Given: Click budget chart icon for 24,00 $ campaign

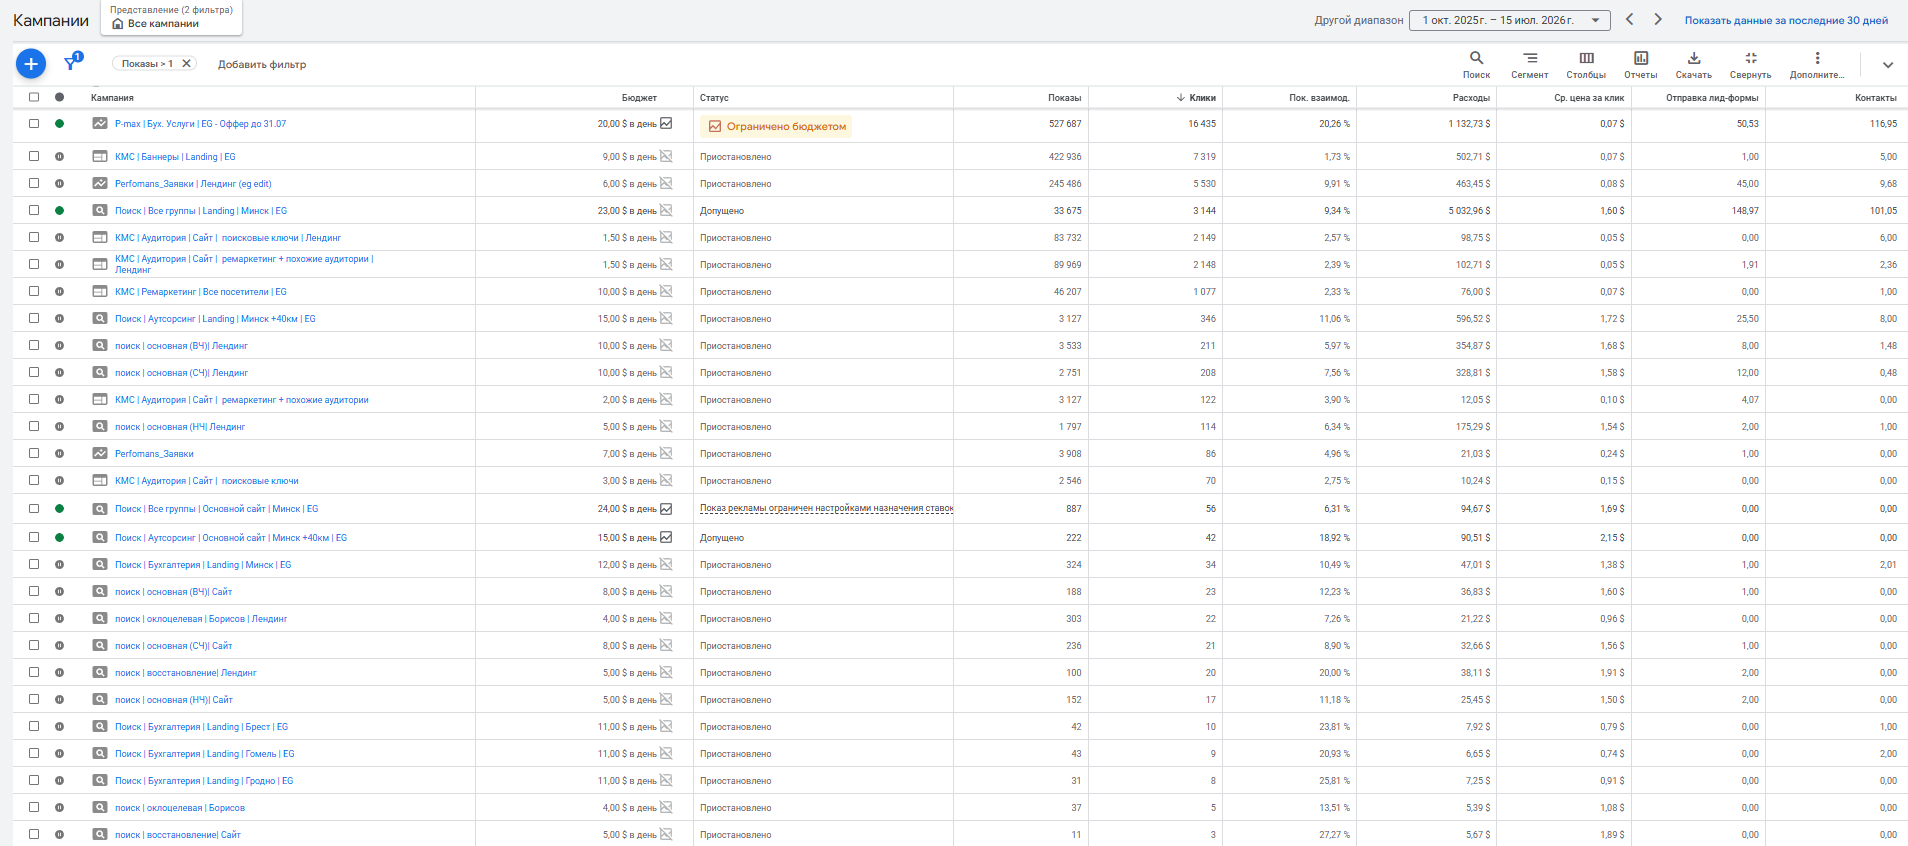Looking at the screenshot, I should (666, 508).
